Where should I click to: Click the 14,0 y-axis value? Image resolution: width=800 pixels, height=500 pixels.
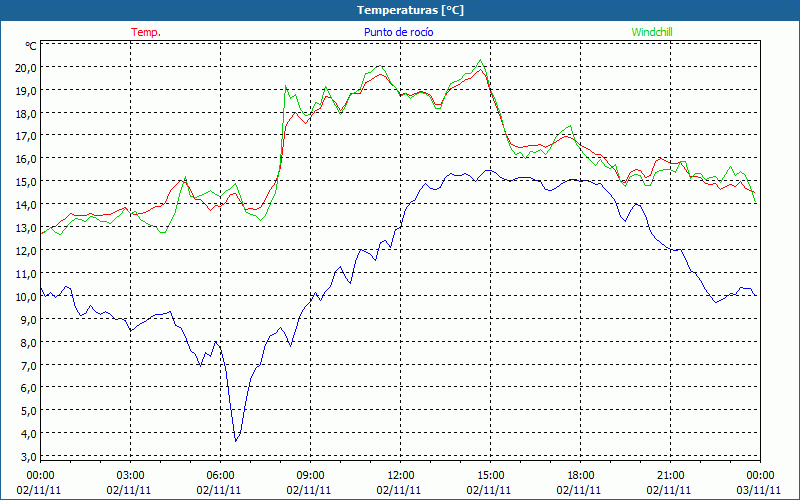click(26, 205)
